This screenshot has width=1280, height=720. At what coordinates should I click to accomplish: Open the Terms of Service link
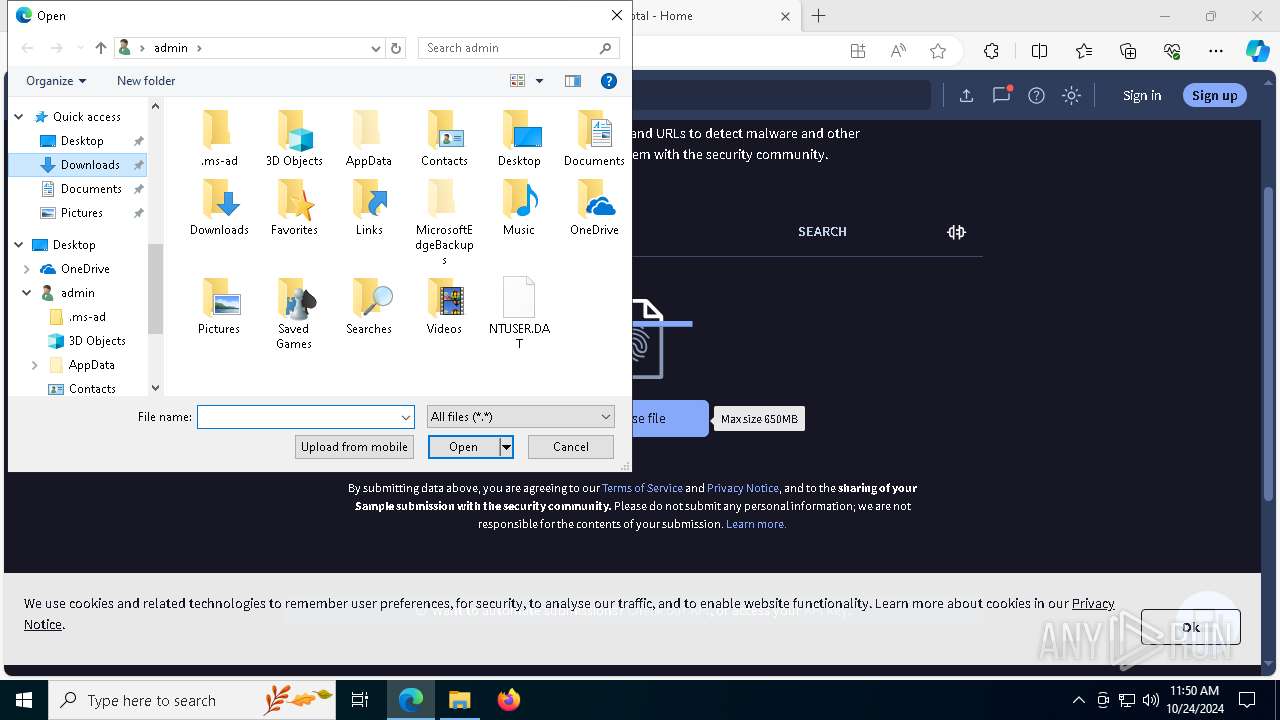(642, 488)
